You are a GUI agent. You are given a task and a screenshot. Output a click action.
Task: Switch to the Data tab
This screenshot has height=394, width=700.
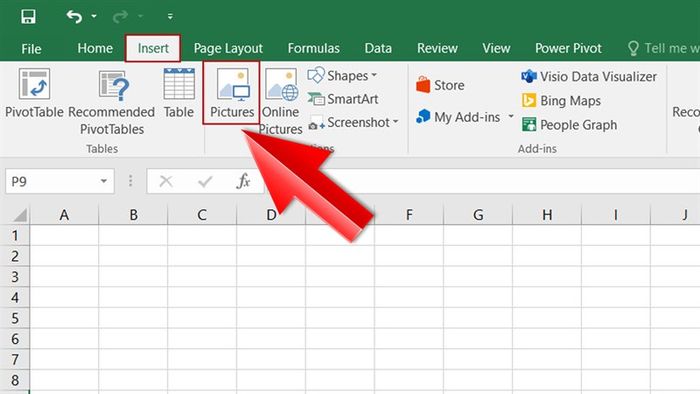click(378, 48)
